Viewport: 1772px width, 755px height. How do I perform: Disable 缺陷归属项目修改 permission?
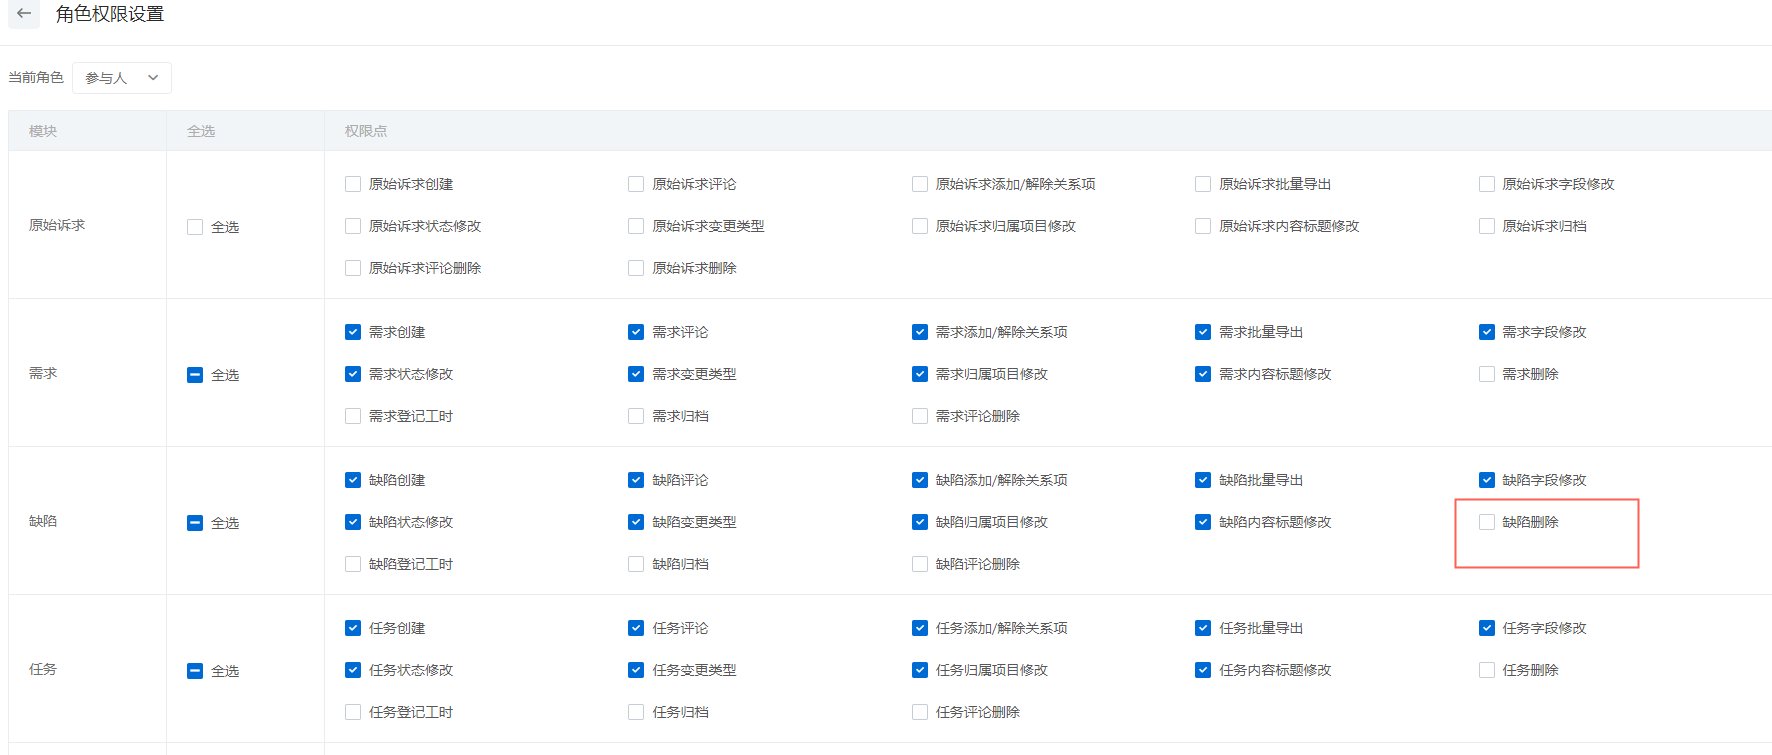coord(920,522)
